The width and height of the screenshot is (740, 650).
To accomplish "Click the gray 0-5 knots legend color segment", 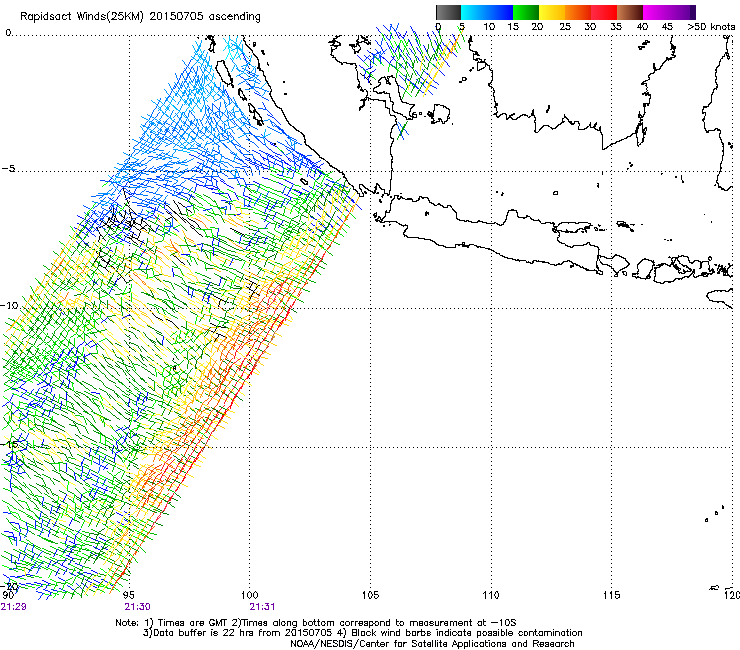I will 448,12.
